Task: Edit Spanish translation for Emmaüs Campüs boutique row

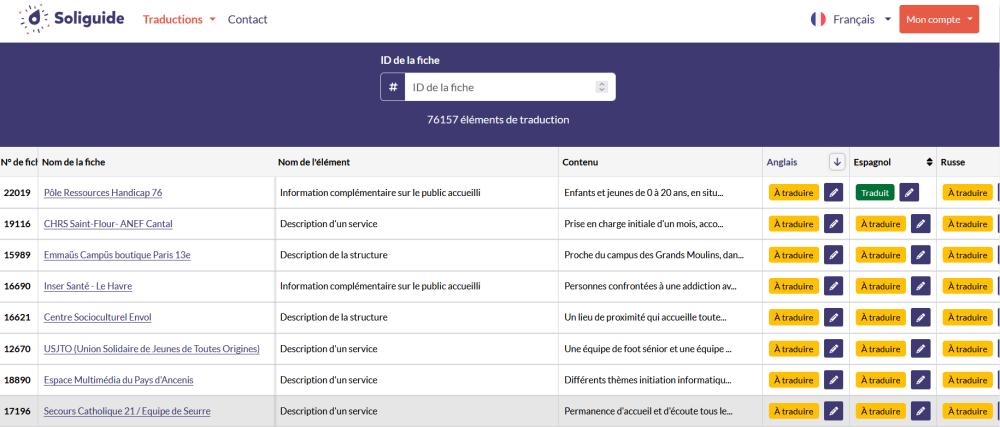Action: pyautogui.click(x=921, y=255)
